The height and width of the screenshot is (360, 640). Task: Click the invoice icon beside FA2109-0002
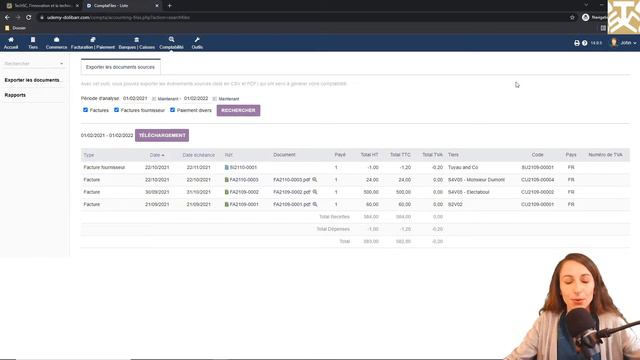pos(227,192)
